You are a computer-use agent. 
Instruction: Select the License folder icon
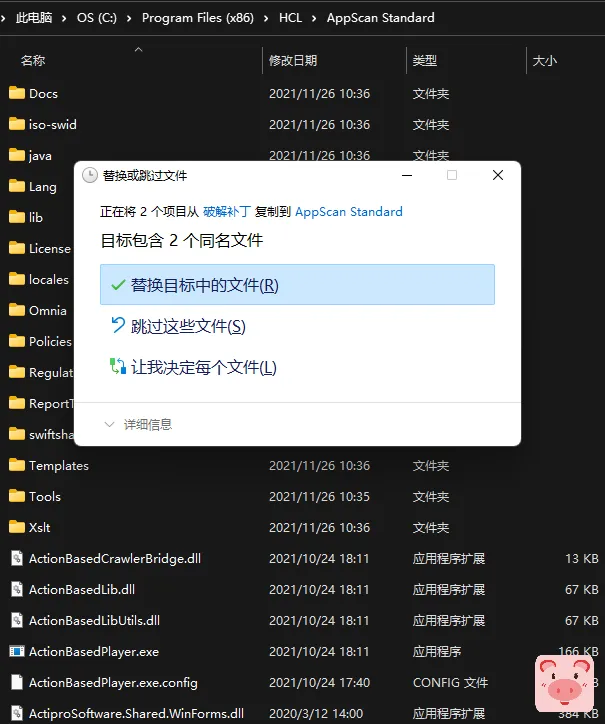(x=17, y=248)
